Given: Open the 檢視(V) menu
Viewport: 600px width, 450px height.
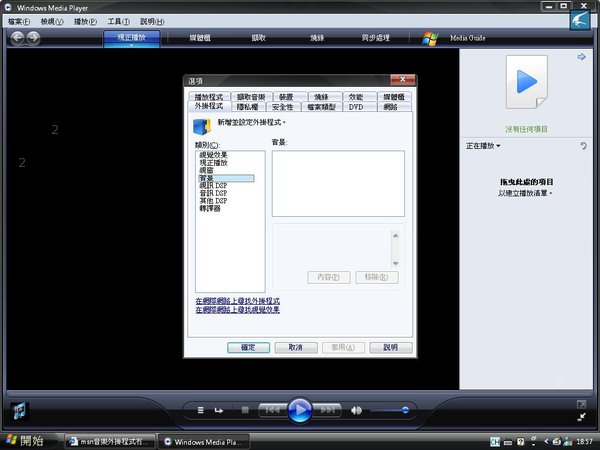Looking at the screenshot, I should click(52, 21).
